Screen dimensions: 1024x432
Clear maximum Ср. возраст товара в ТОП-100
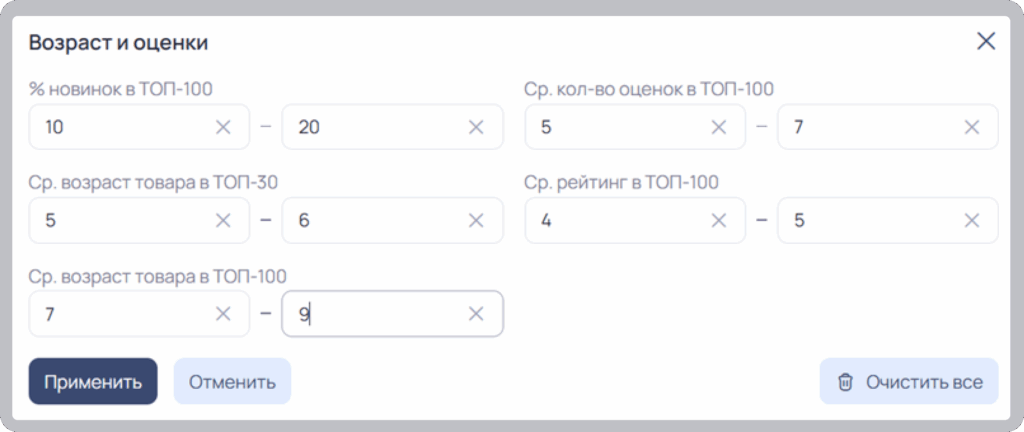click(x=476, y=314)
